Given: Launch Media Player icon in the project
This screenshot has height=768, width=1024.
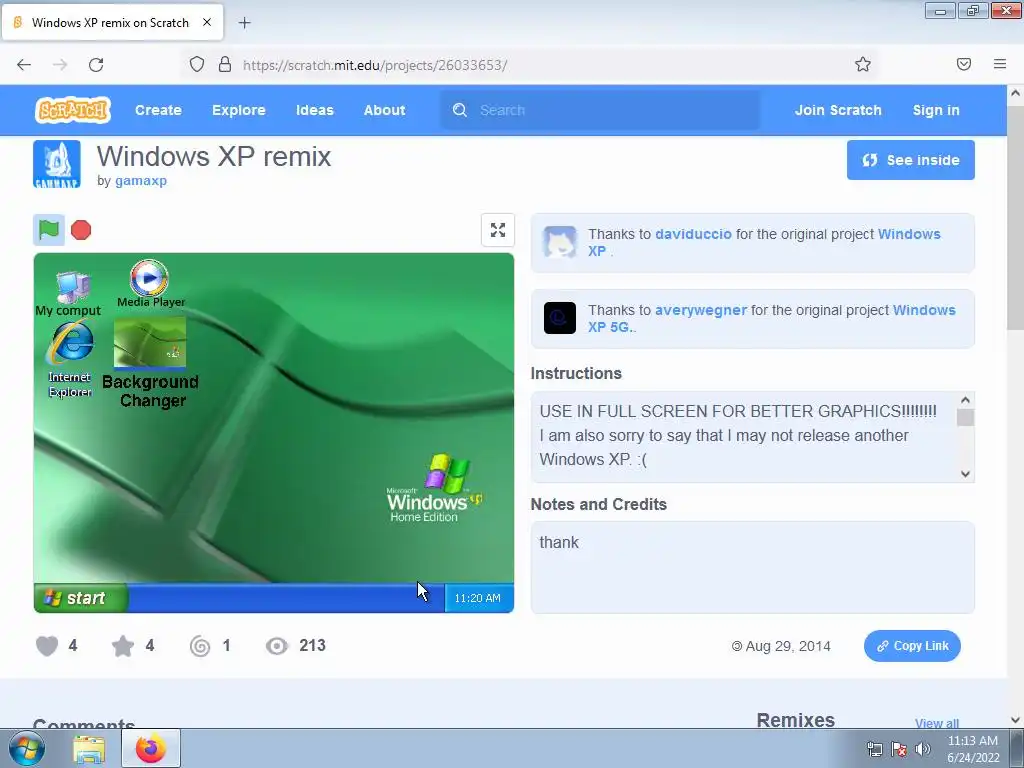Looking at the screenshot, I should [150, 284].
